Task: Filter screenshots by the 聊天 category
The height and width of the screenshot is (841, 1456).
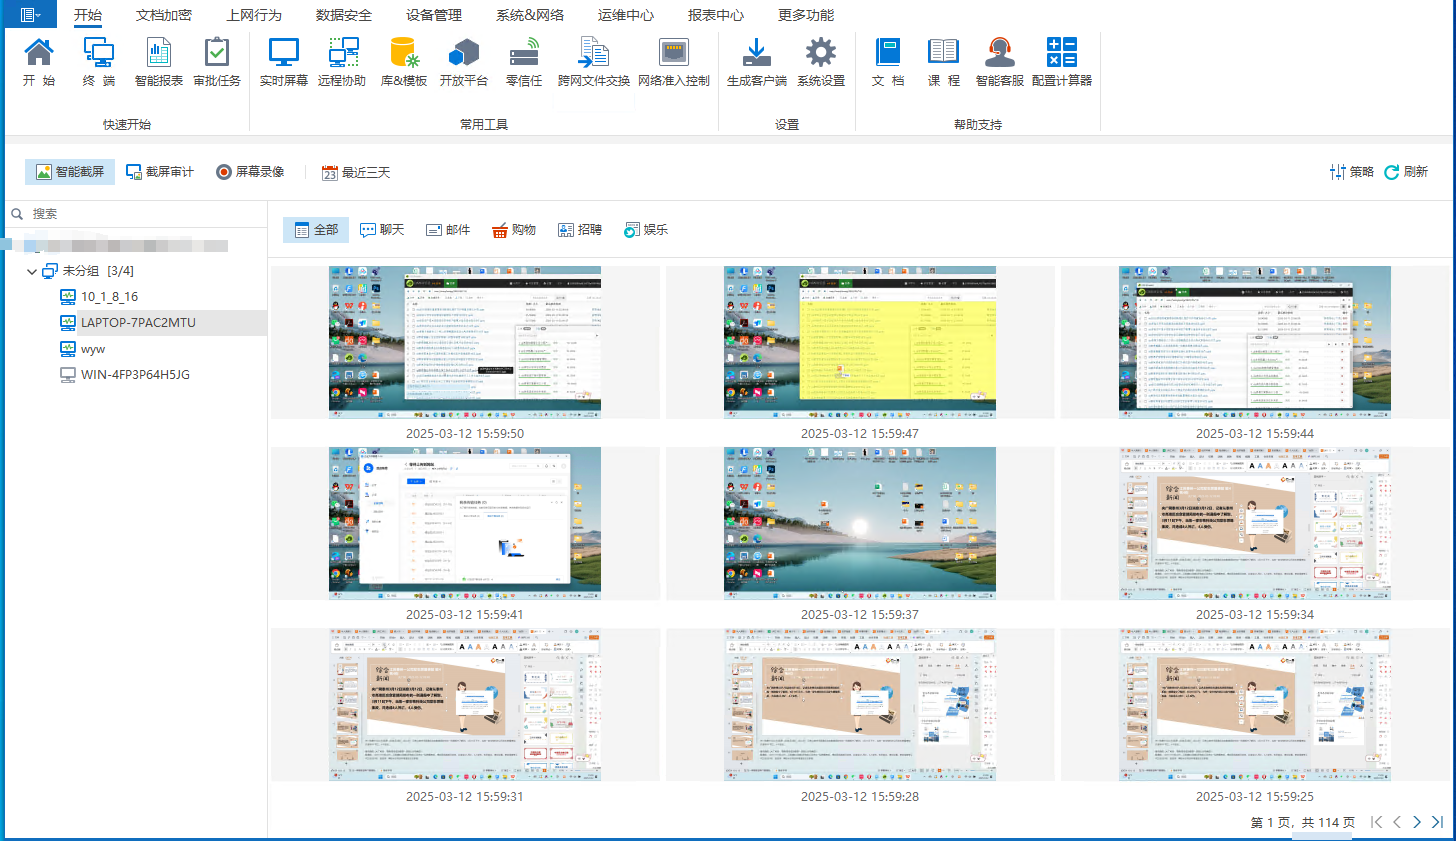Action: [x=382, y=229]
